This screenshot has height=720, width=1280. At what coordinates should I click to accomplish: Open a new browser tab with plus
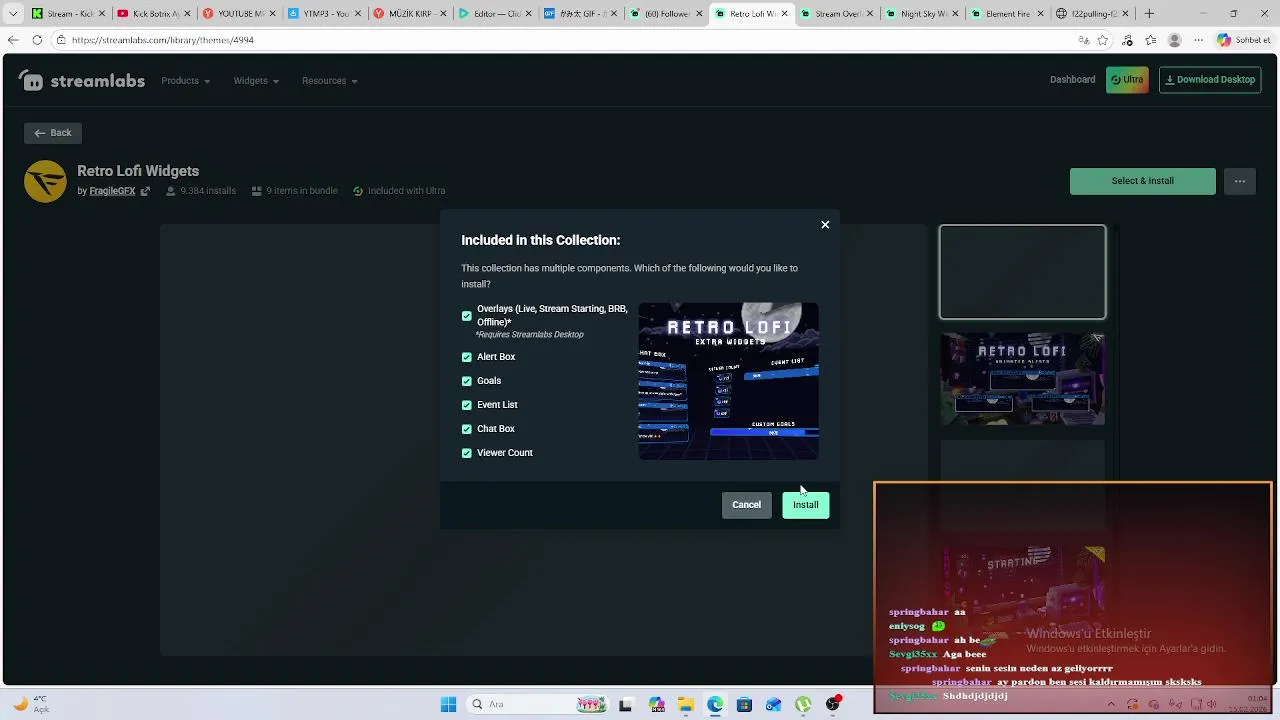(1149, 14)
